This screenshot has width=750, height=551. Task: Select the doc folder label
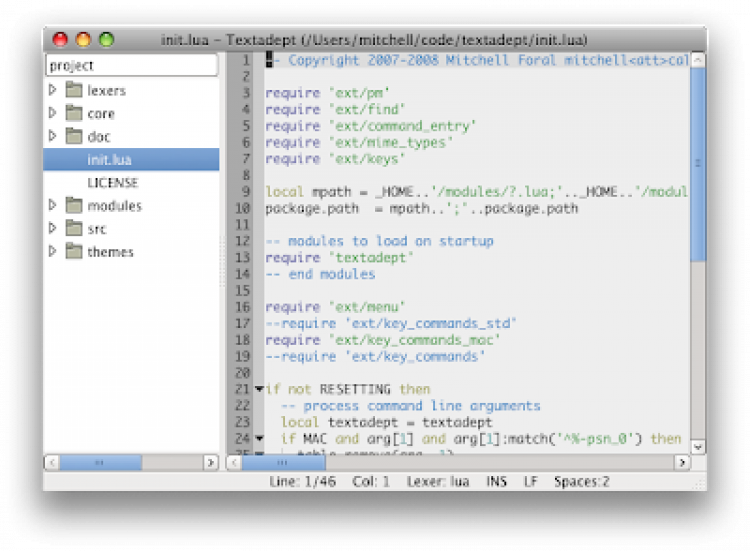99,137
